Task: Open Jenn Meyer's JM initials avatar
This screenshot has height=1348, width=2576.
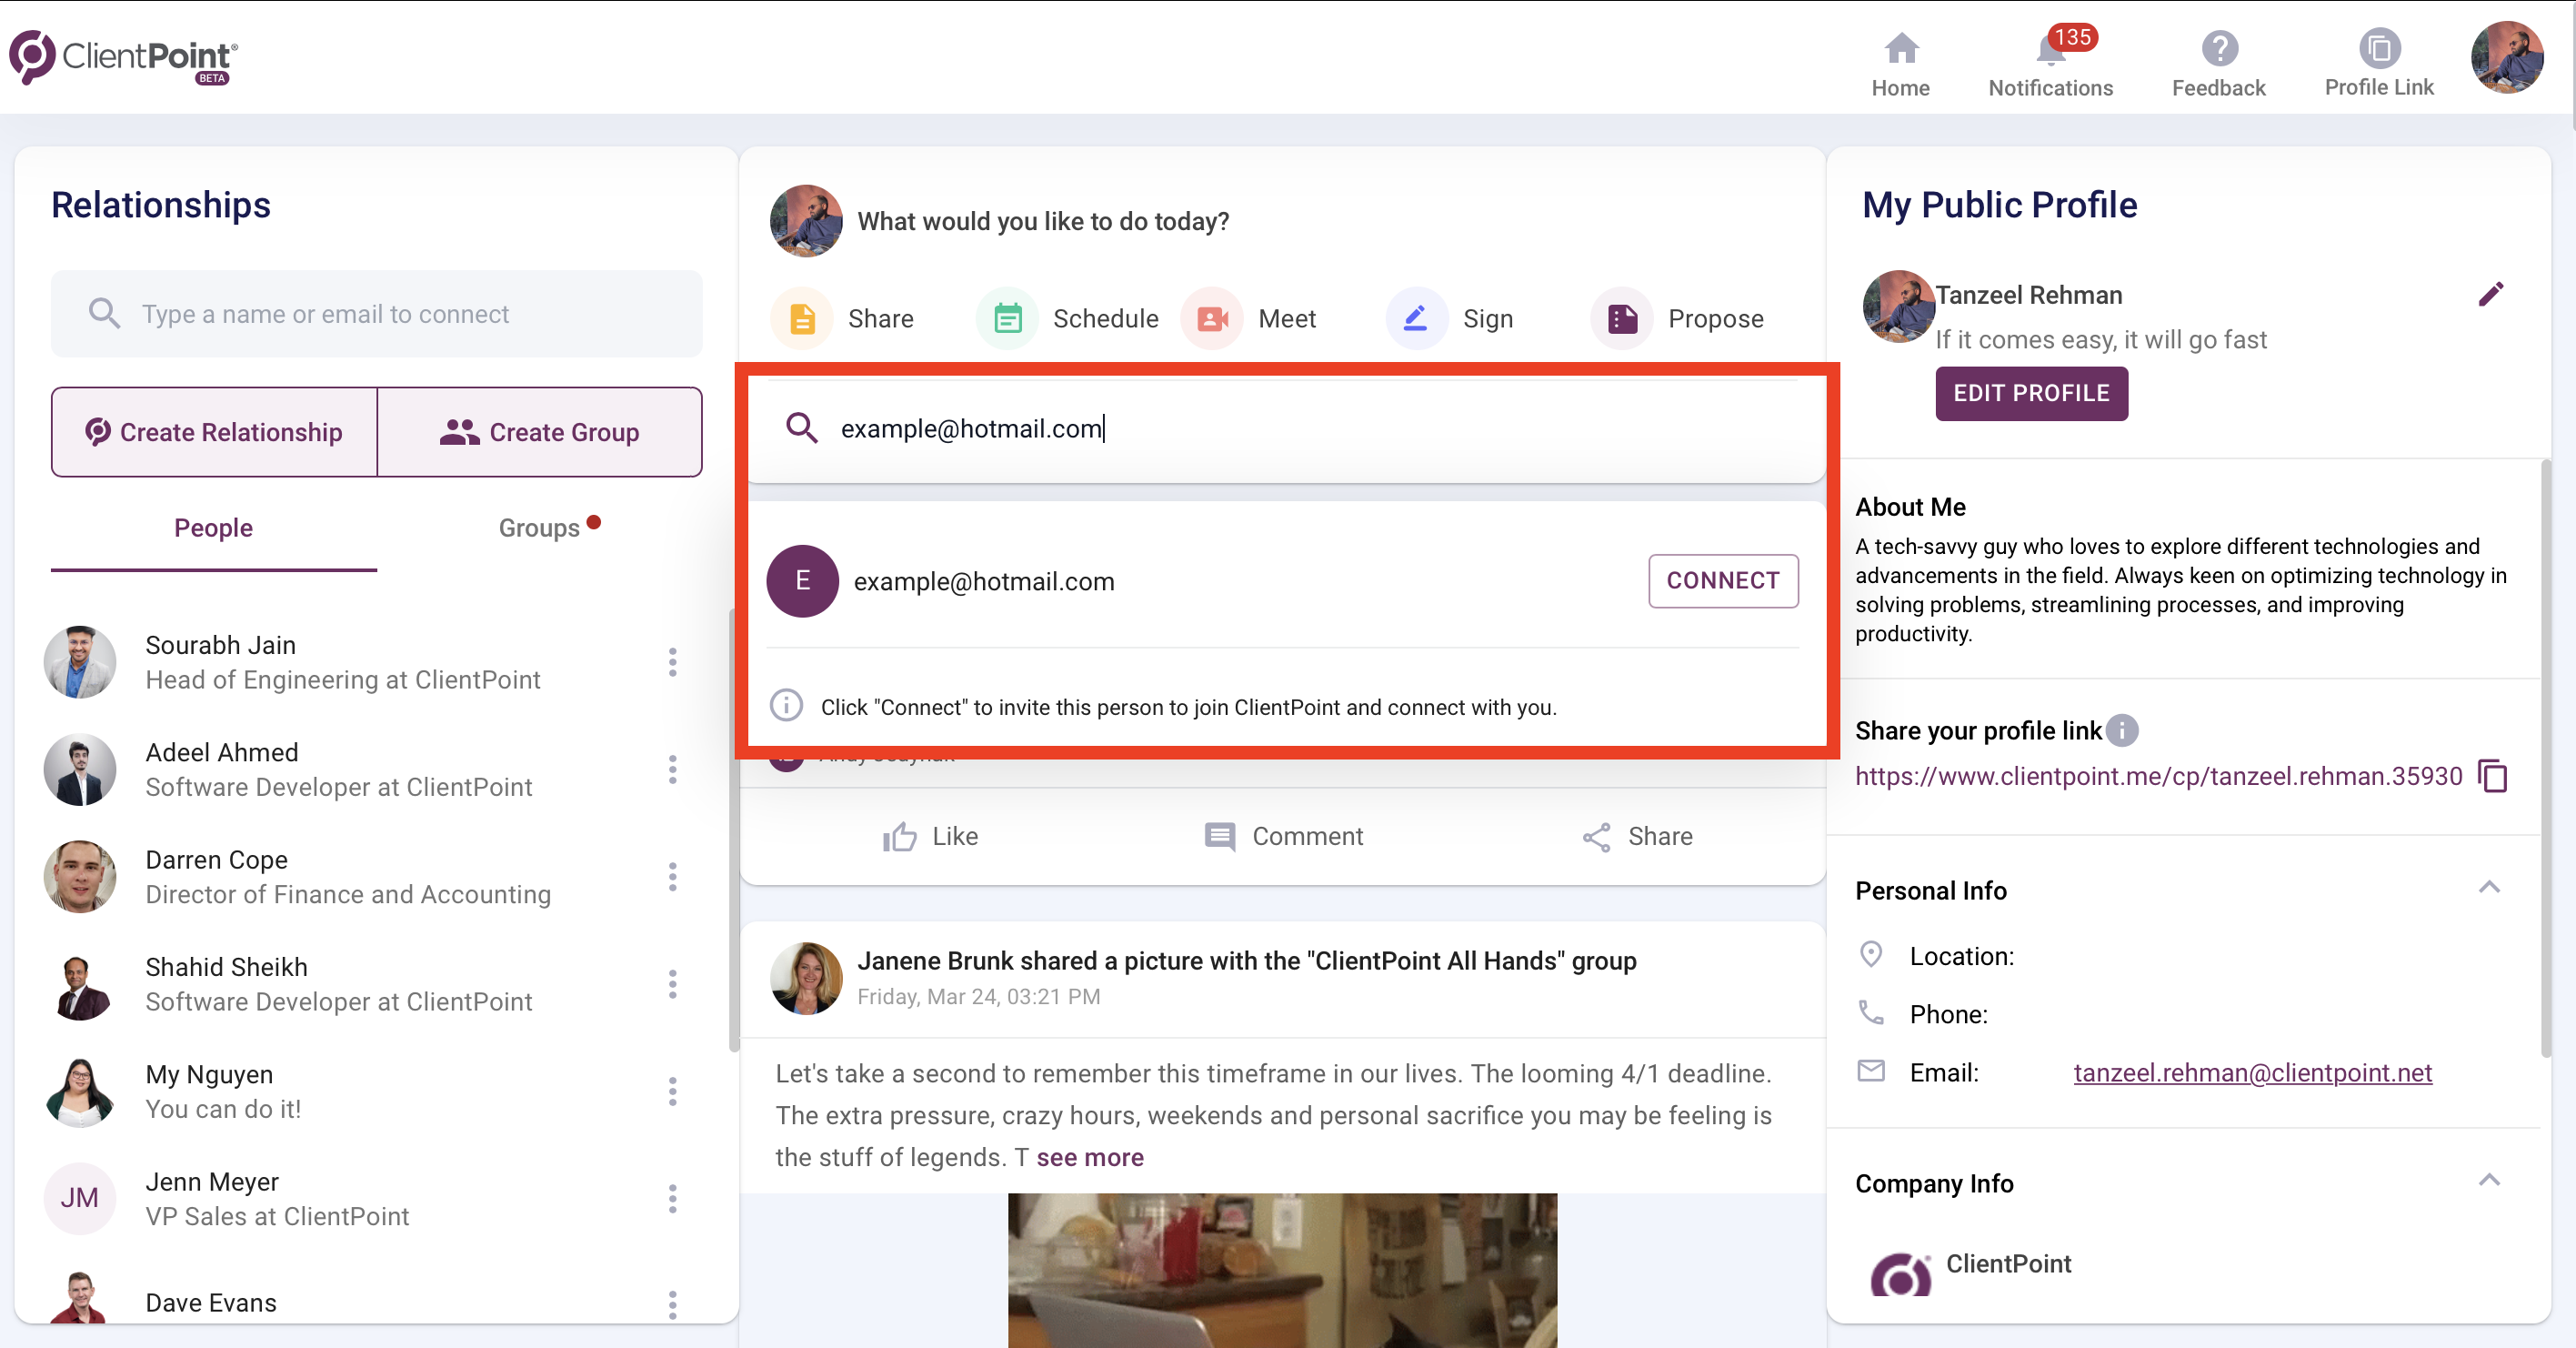Action: click(x=80, y=1198)
